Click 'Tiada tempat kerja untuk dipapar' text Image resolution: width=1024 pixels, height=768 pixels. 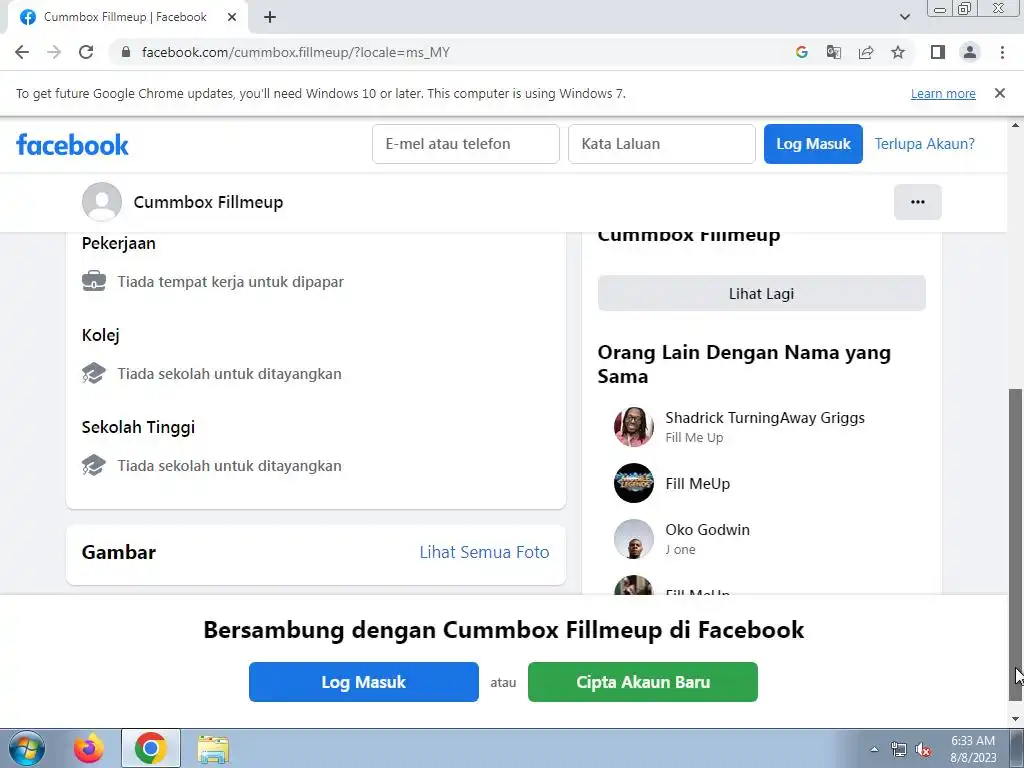click(231, 281)
